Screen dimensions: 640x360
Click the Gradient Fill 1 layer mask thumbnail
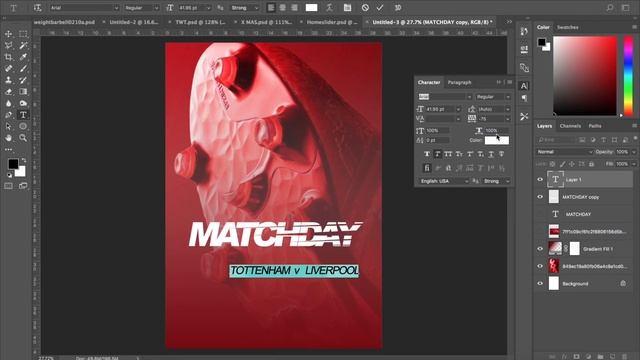click(574, 249)
